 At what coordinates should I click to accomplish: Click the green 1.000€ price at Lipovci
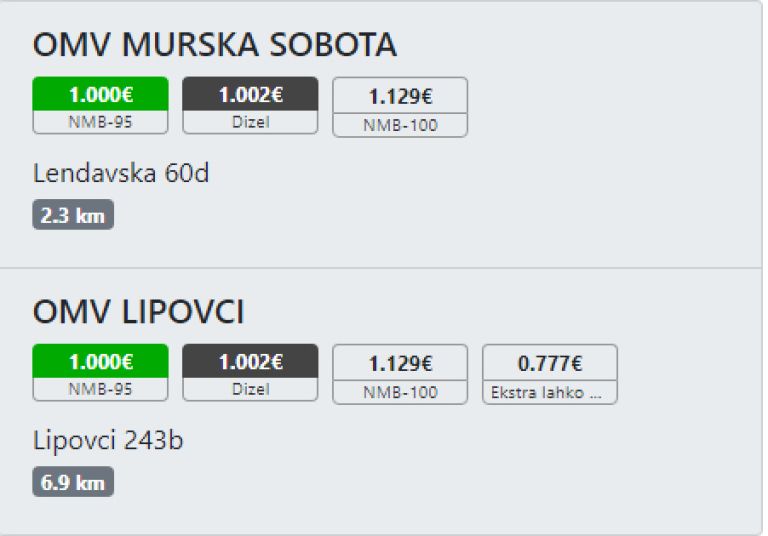pos(100,362)
